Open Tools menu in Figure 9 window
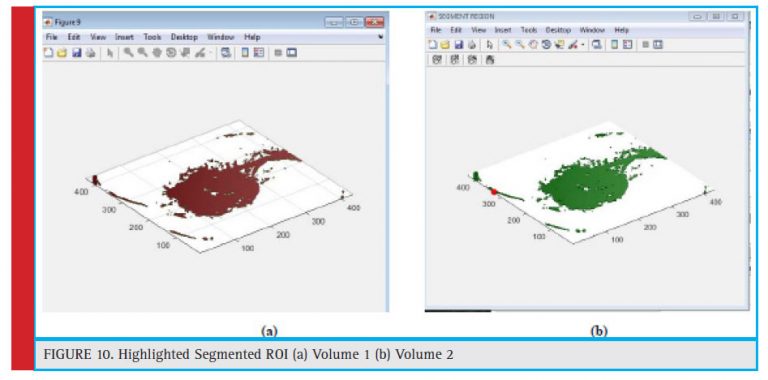The width and height of the screenshot is (768, 380). click(x=152, y=37)
